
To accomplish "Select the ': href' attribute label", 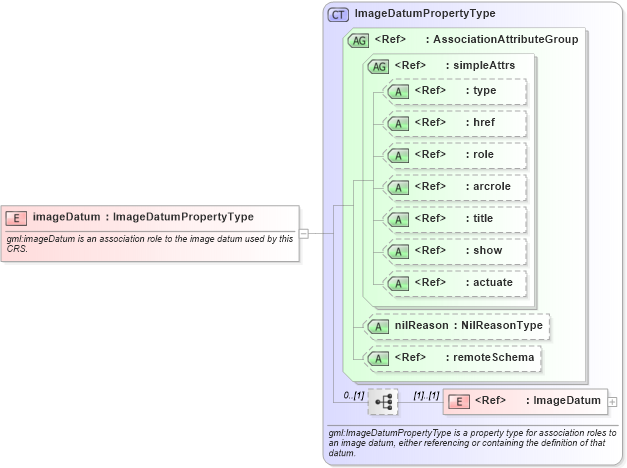I will (480, 122).
